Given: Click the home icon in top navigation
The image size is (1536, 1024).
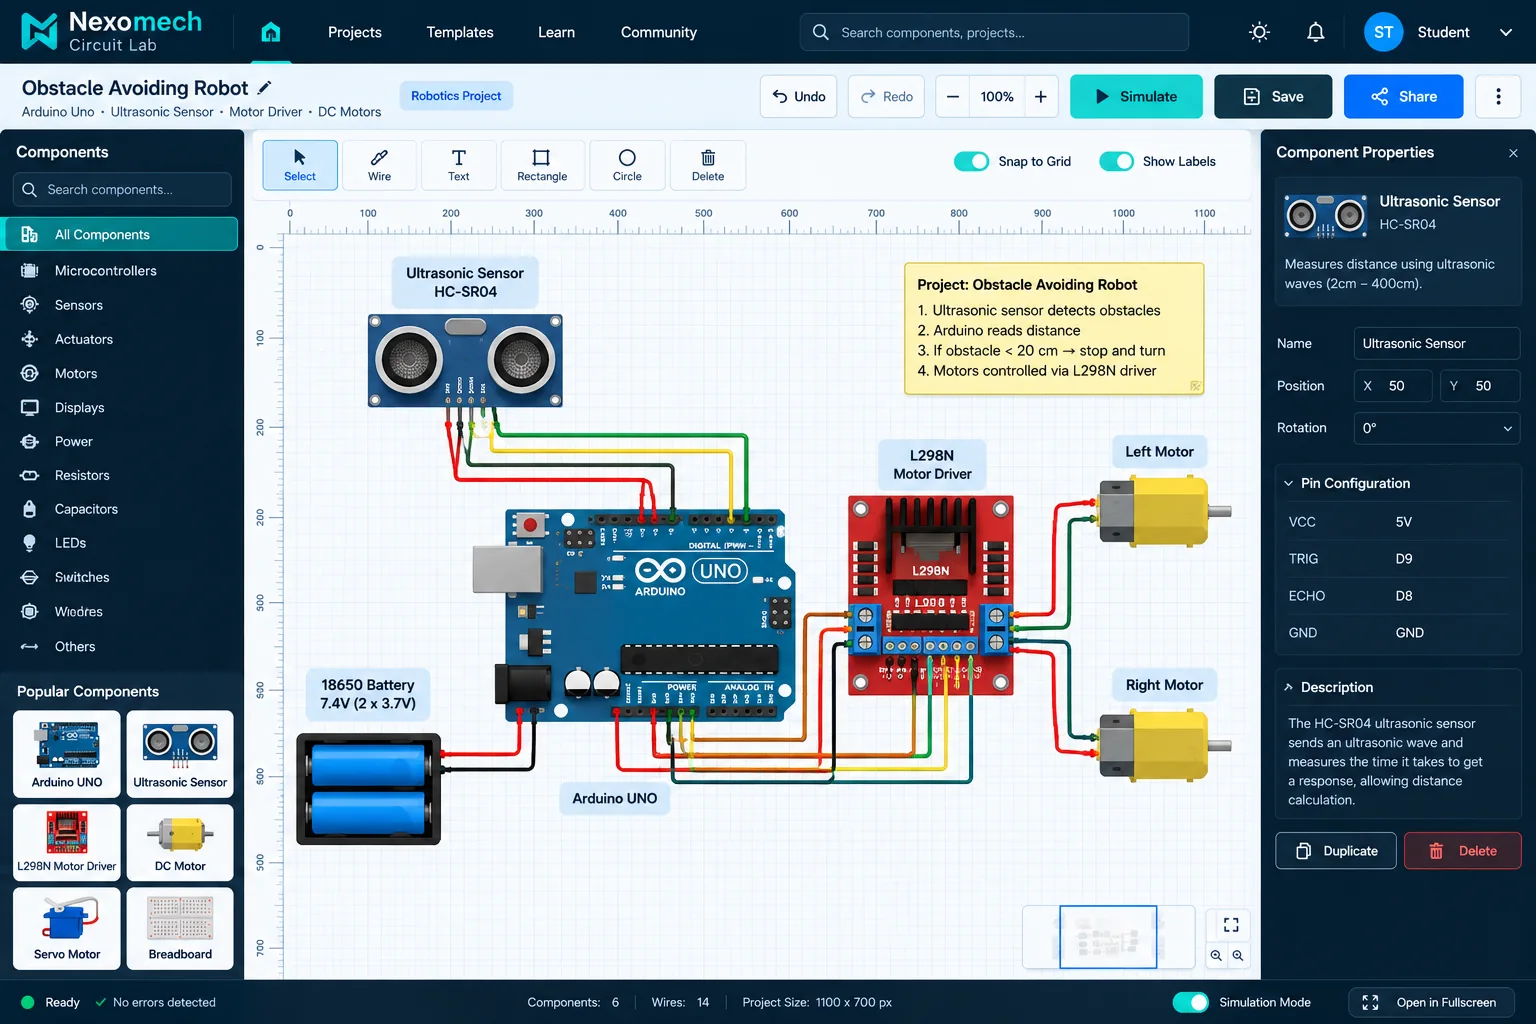Looking at the screenshot, I should [271, 32].
